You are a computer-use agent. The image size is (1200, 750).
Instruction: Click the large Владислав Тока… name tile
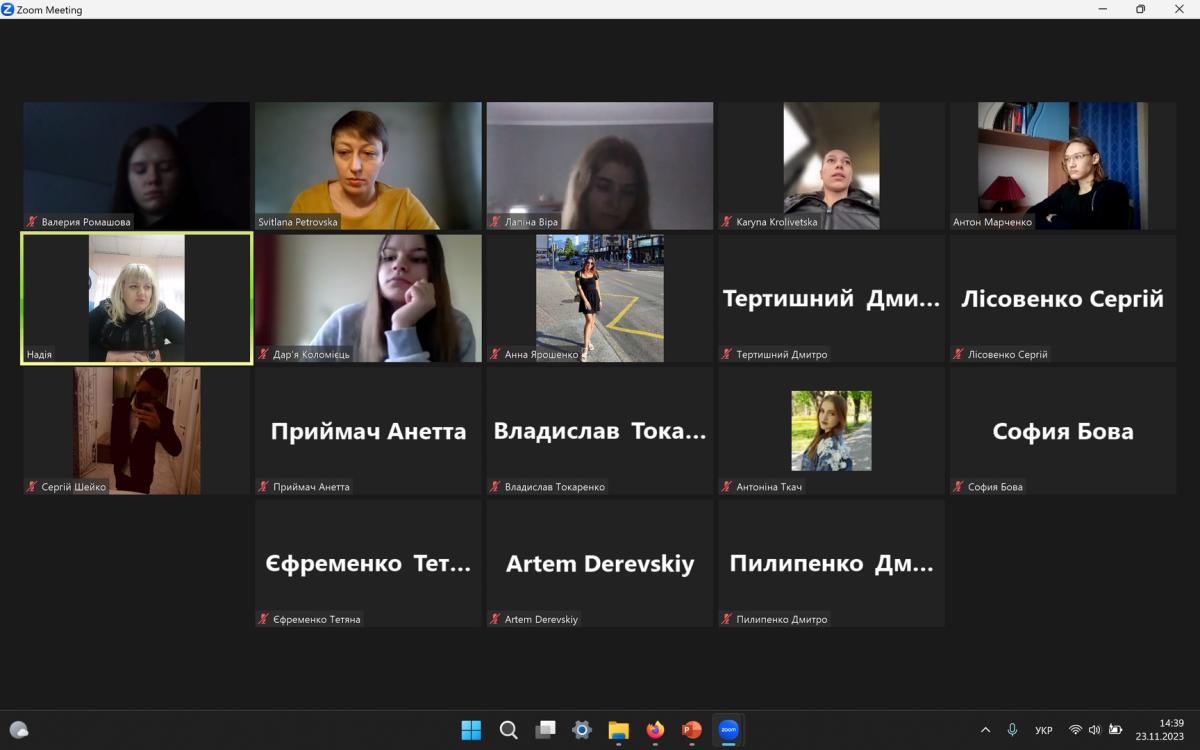[600, 431]
